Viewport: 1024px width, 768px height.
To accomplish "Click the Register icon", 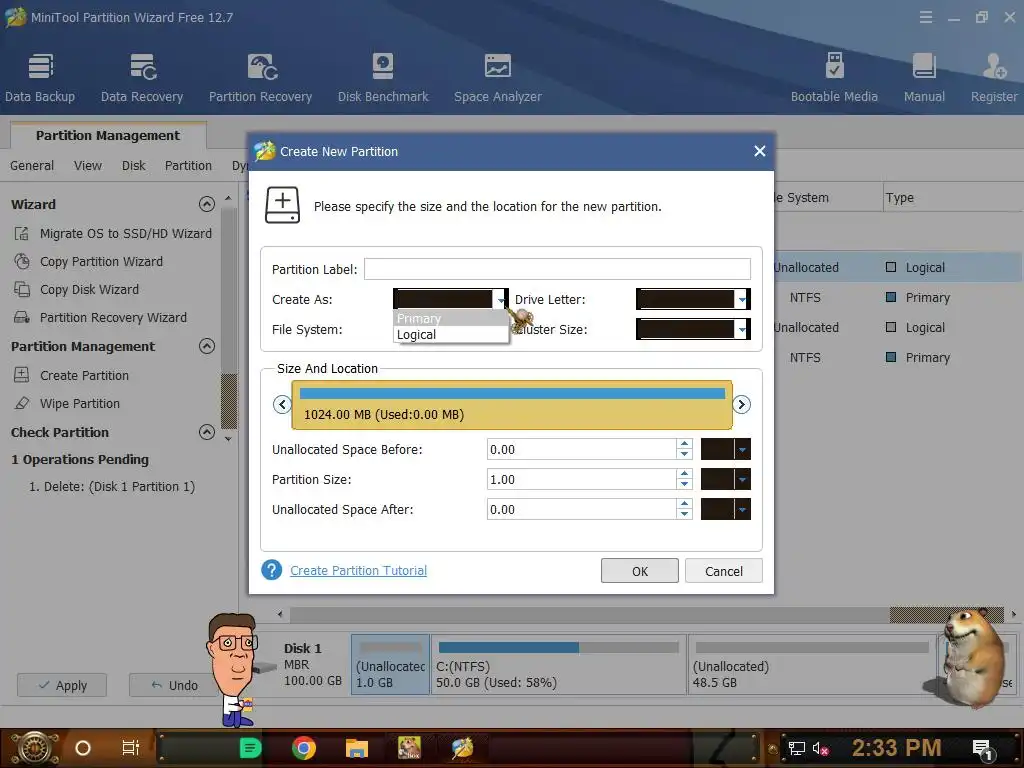I will coord(994,78).
